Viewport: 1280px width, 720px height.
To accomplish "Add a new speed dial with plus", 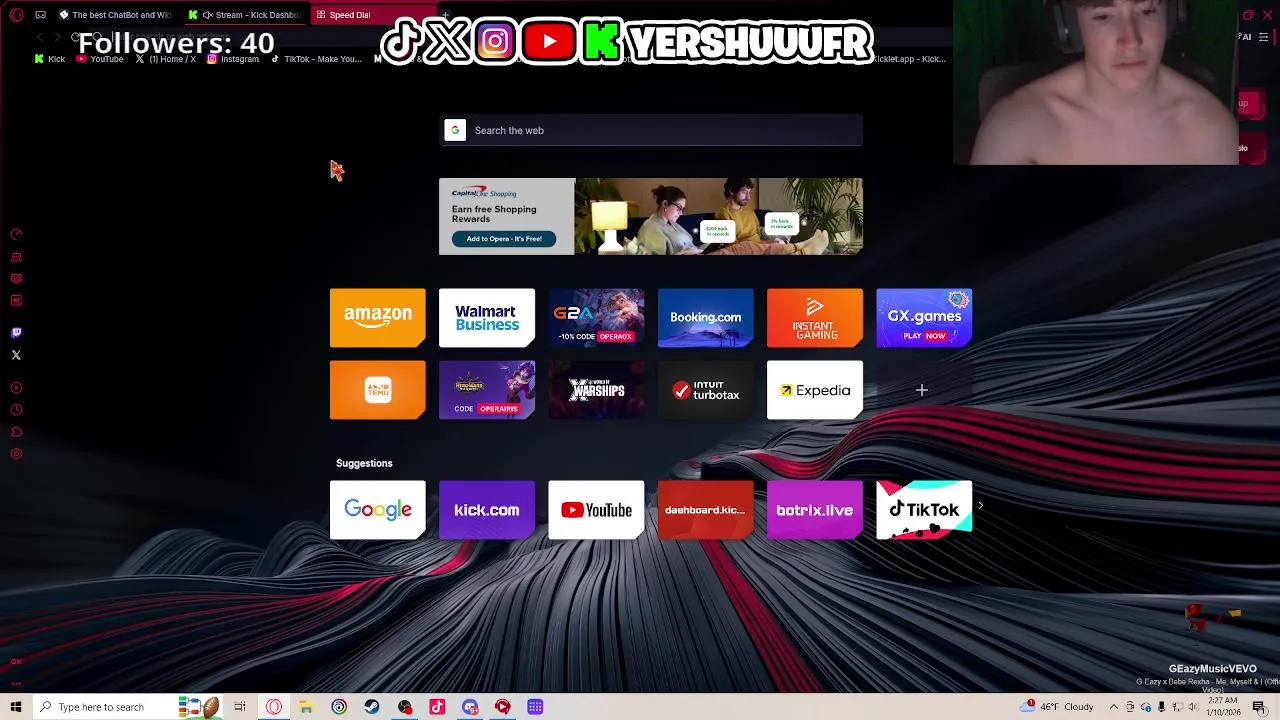I will 922,390.
